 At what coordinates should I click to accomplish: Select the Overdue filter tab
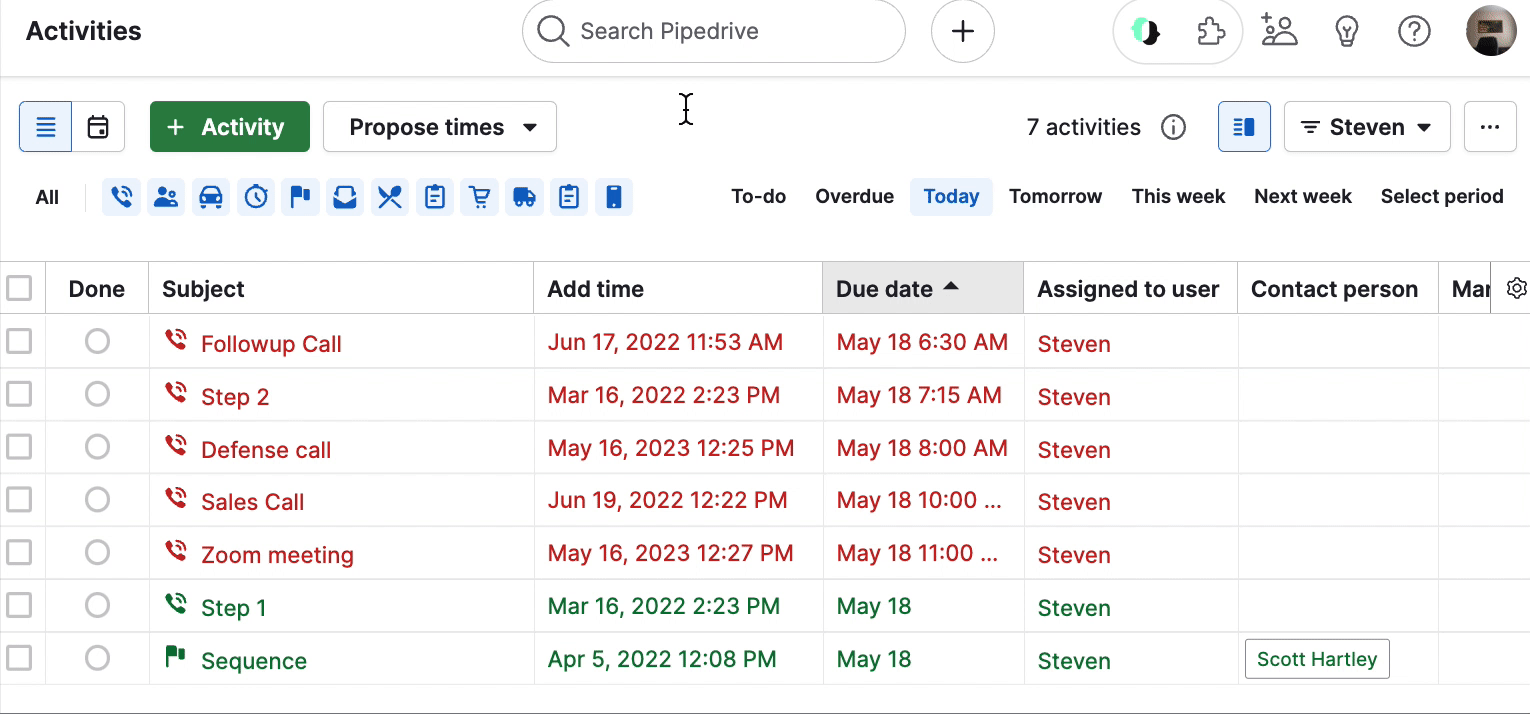coord(854,196)
